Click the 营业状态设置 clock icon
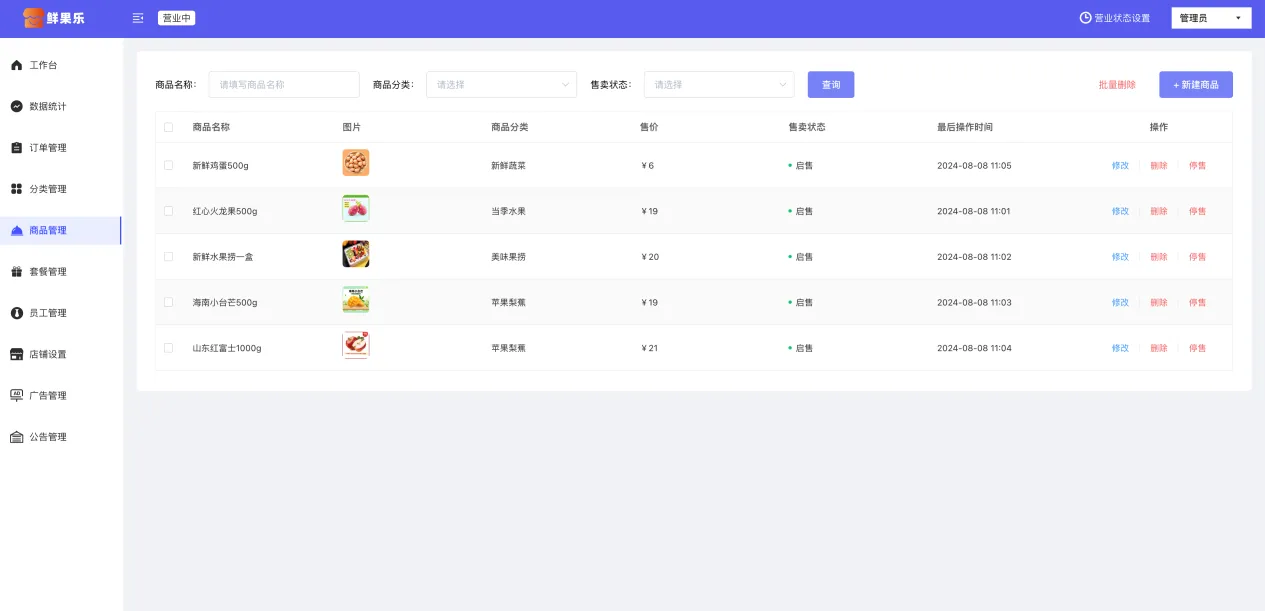This screenshot has height=611, width=1265. pyautogui.click(x=1085, y=18)
